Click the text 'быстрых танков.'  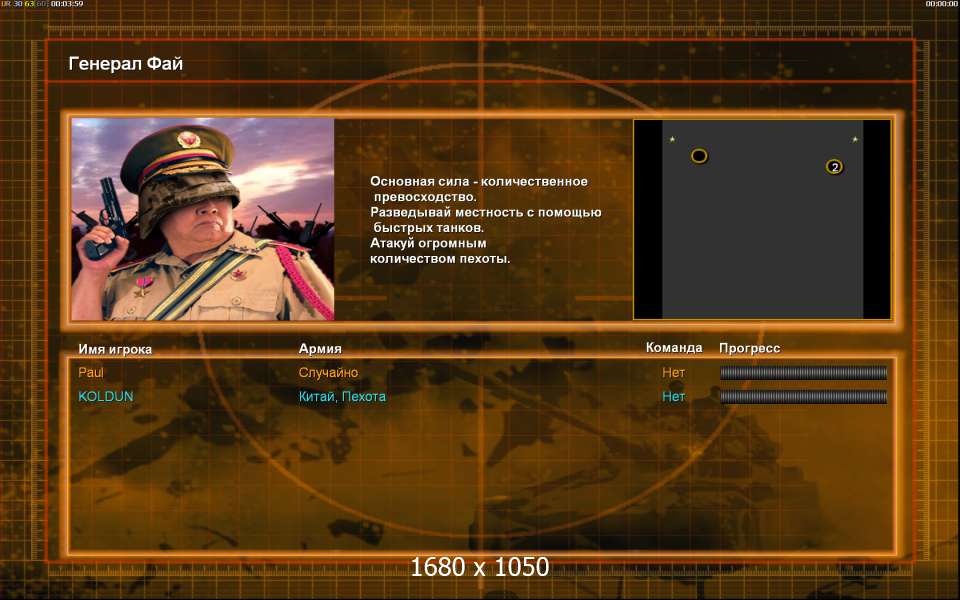[429, 228]
